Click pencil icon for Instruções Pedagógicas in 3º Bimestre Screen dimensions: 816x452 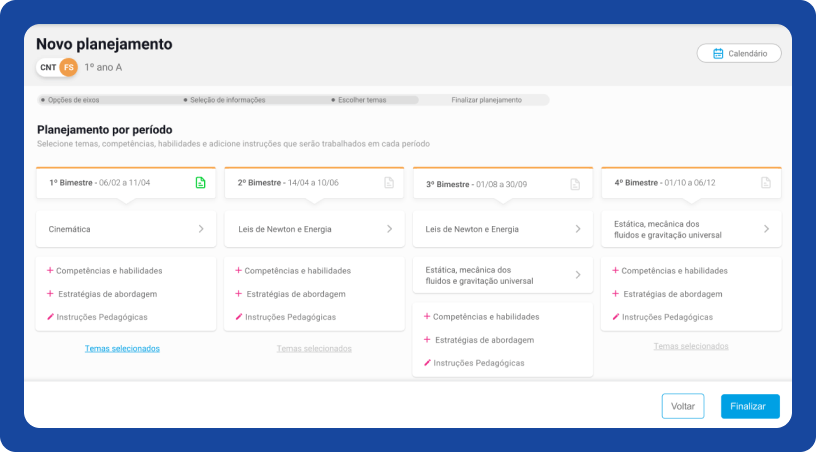[x=427, y=363]
